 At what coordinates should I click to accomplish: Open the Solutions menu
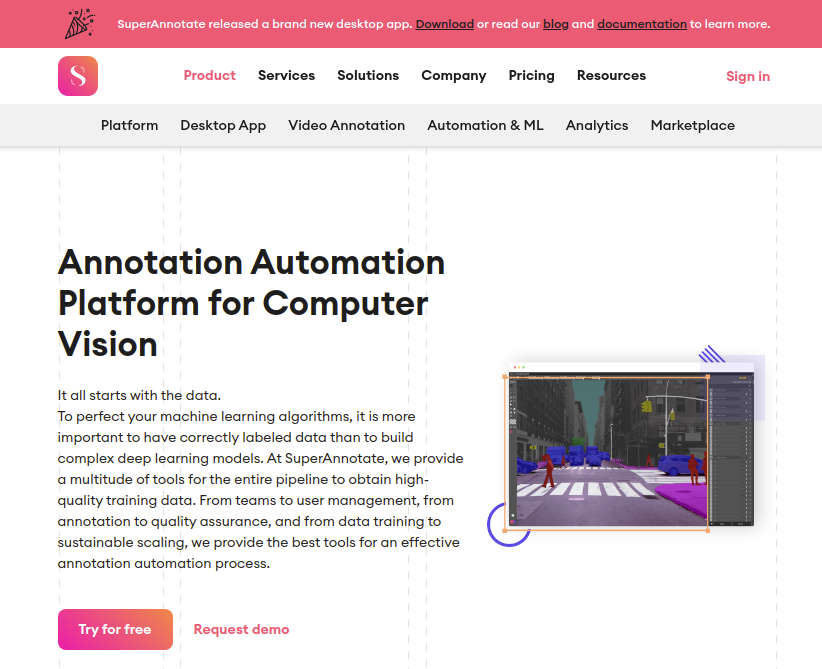point(368,75)
